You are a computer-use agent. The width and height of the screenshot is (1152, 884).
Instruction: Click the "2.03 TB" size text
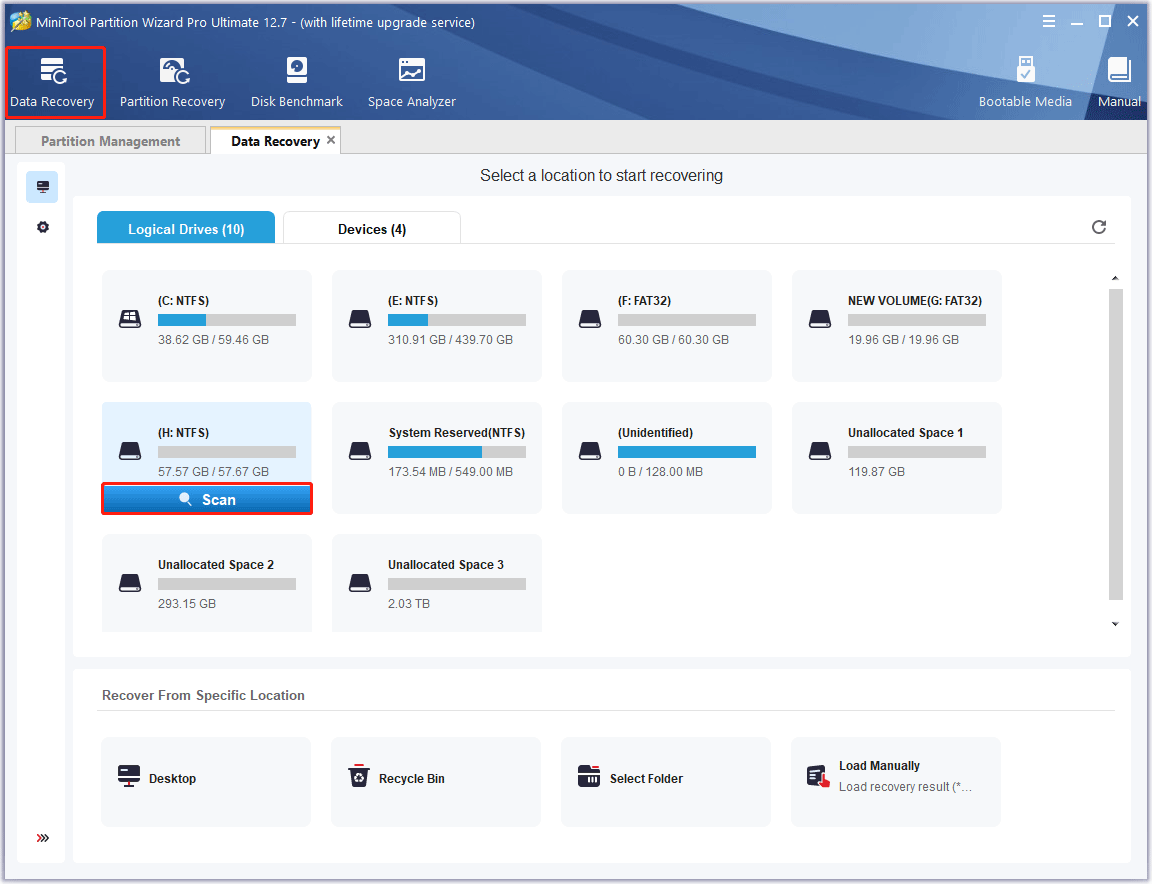409,604
